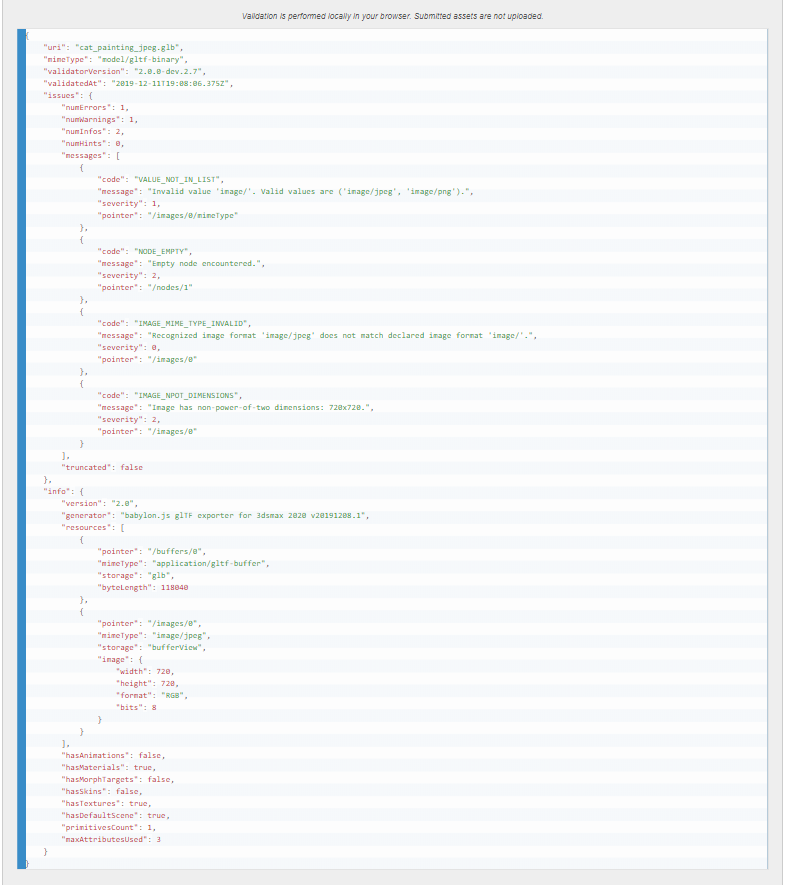The width and height of the screenshot is (786, 885).
Task: Click the "issues": { line
Action: (68, 95)
